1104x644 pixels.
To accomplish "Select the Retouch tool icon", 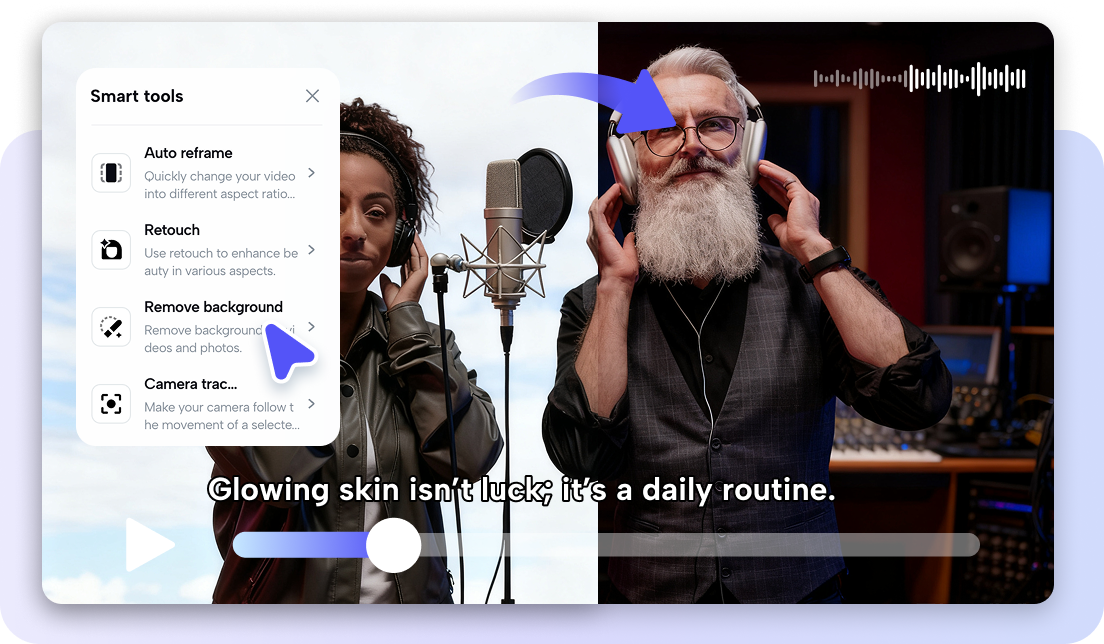I will [x=110, y=249].
